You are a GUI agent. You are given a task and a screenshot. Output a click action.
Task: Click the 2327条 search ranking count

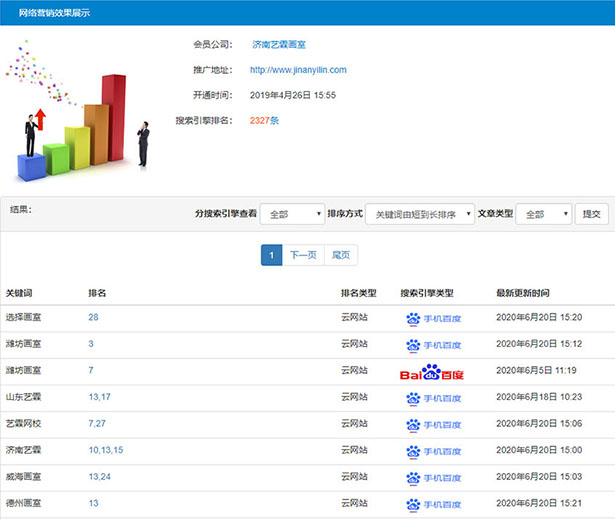tap(264, 121)
